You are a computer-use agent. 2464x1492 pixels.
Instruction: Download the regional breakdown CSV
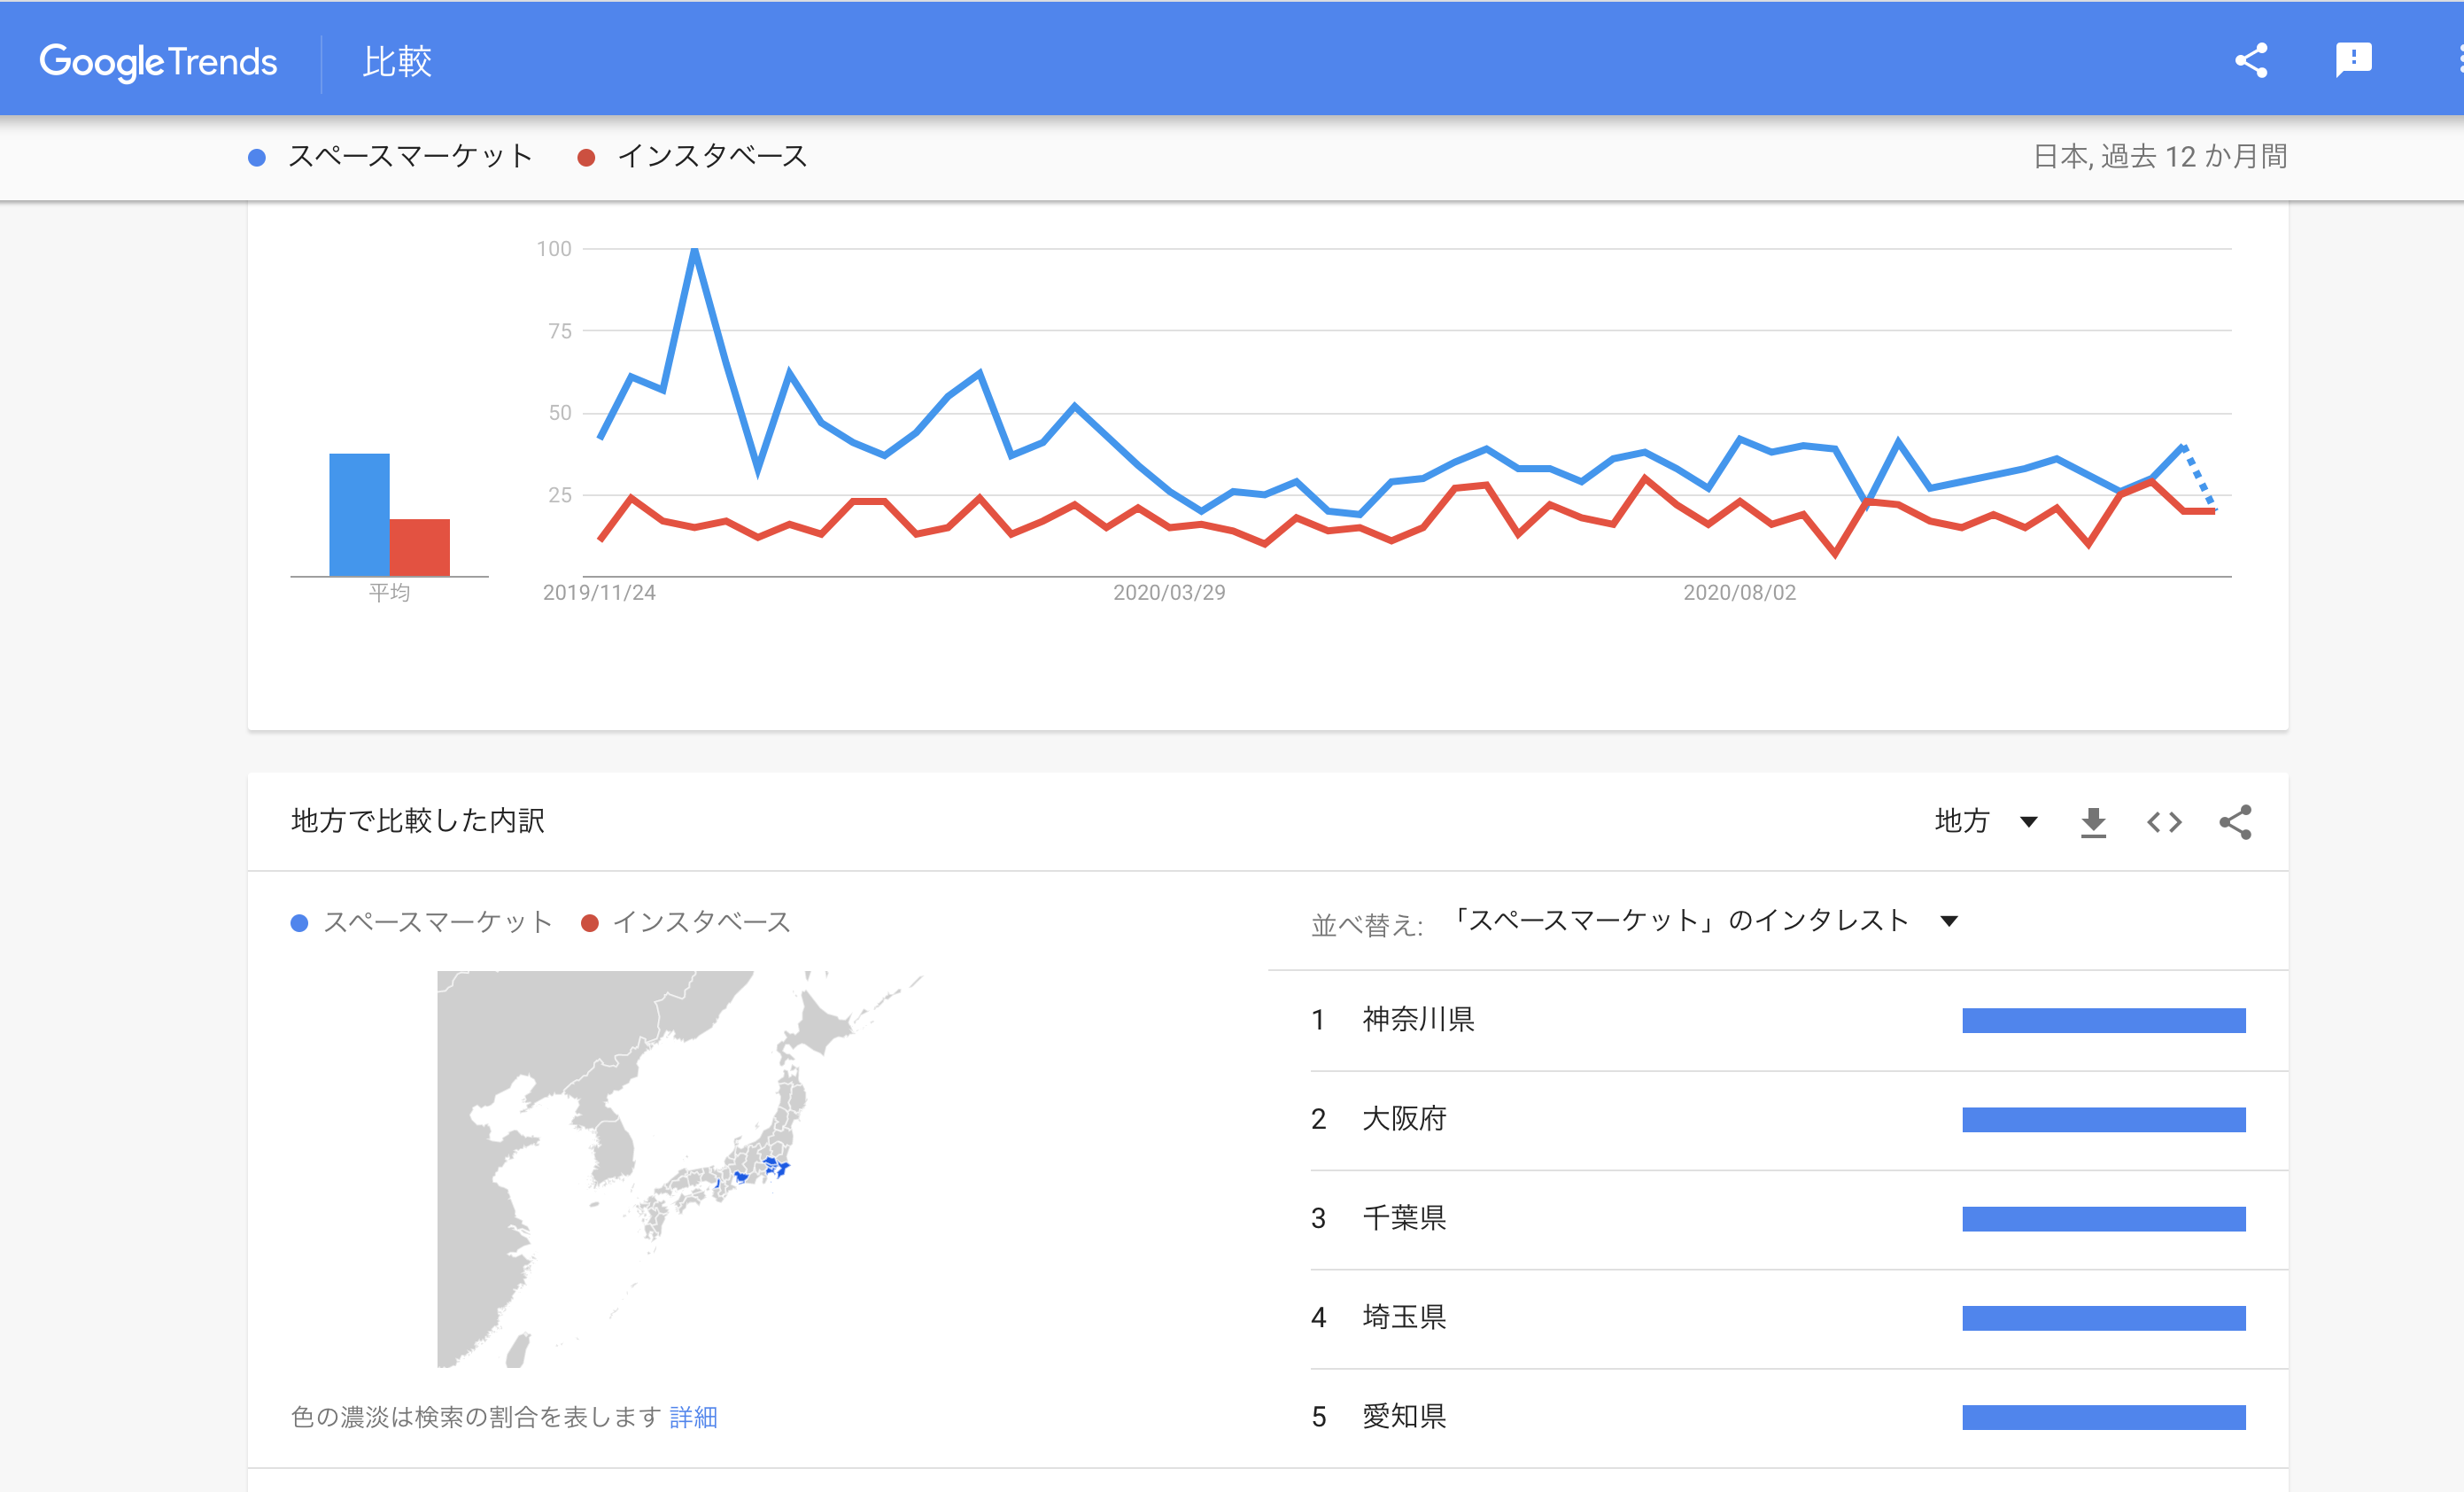tap(2093, 822)
